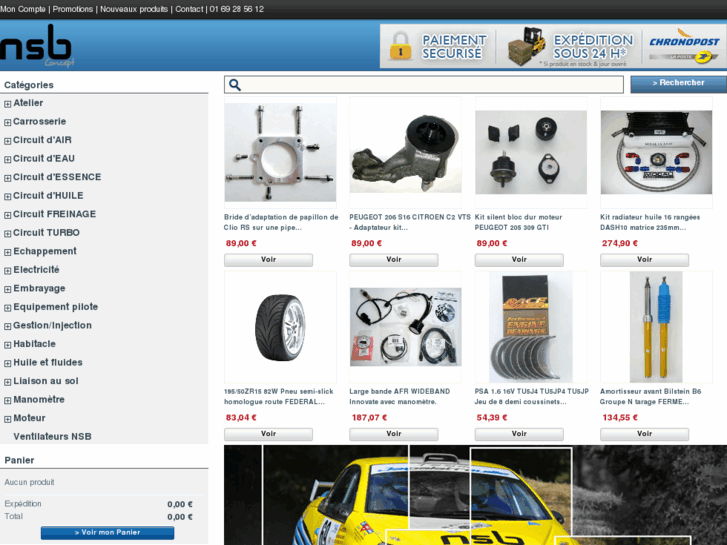This screenshot has width=727, height=545.
Task: Click Voir under PSA 1.6 16V coussinets
Action: [519, 434]
